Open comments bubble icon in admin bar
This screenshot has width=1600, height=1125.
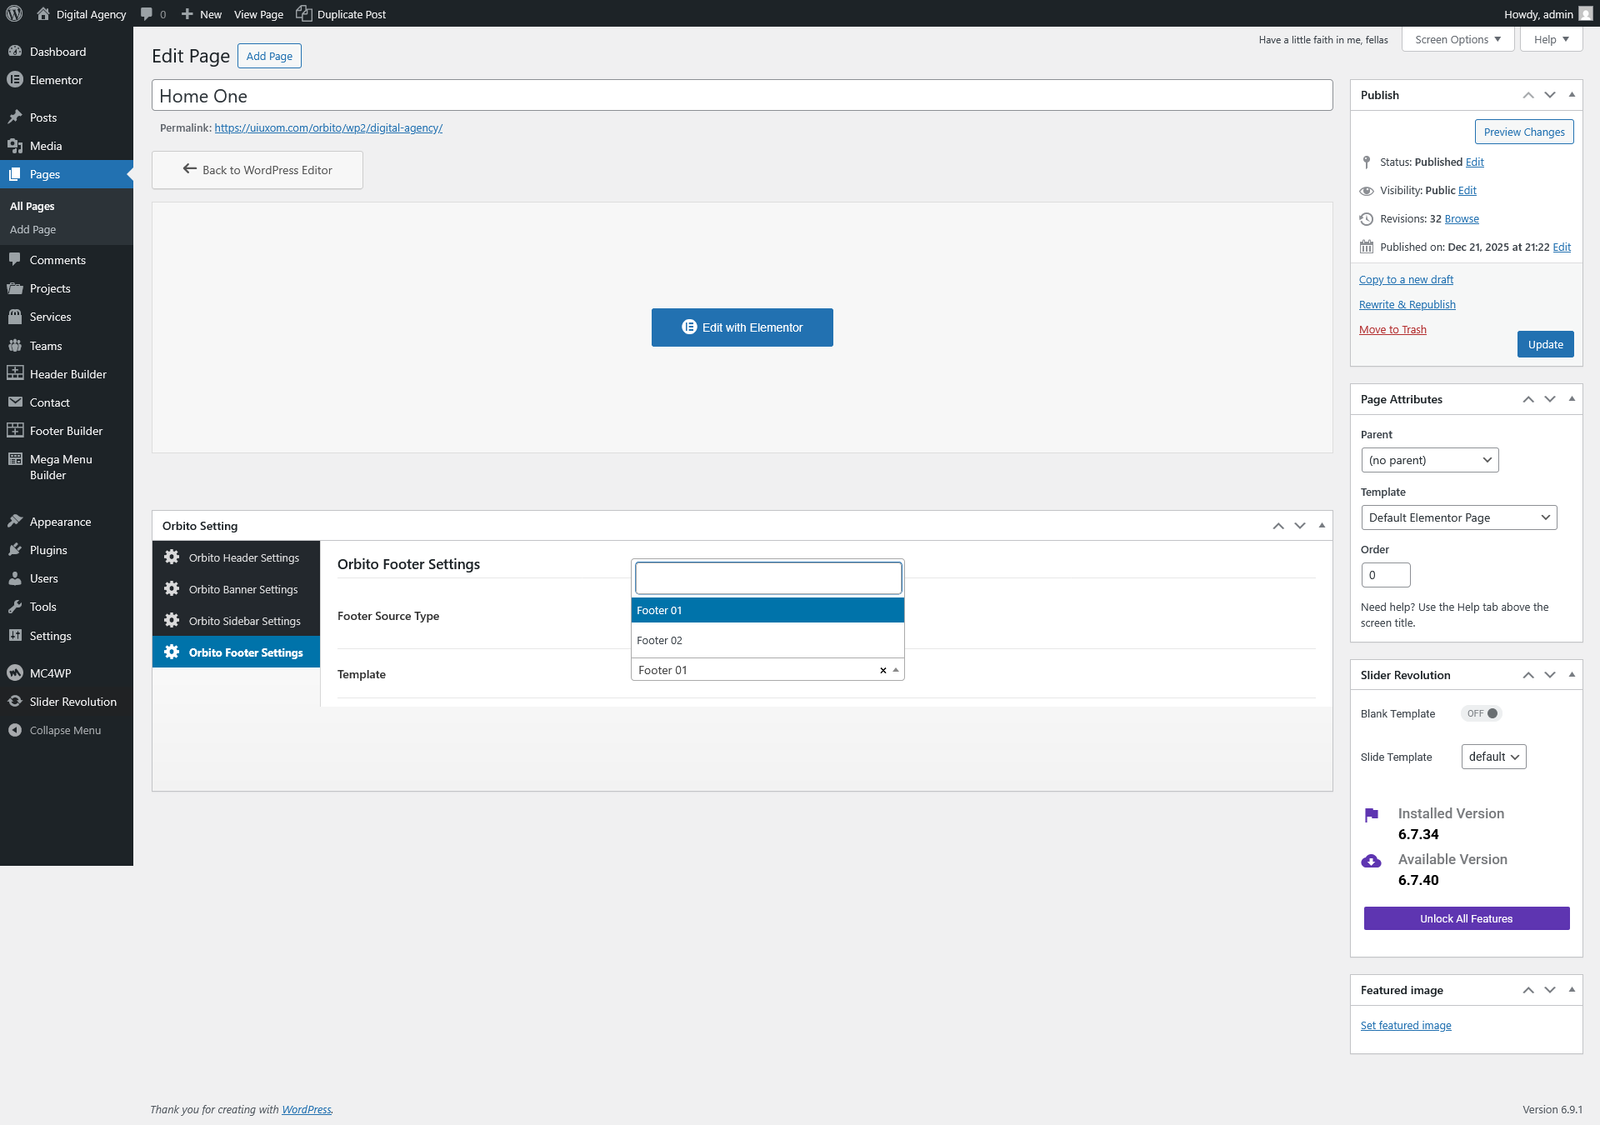(147, 14)
